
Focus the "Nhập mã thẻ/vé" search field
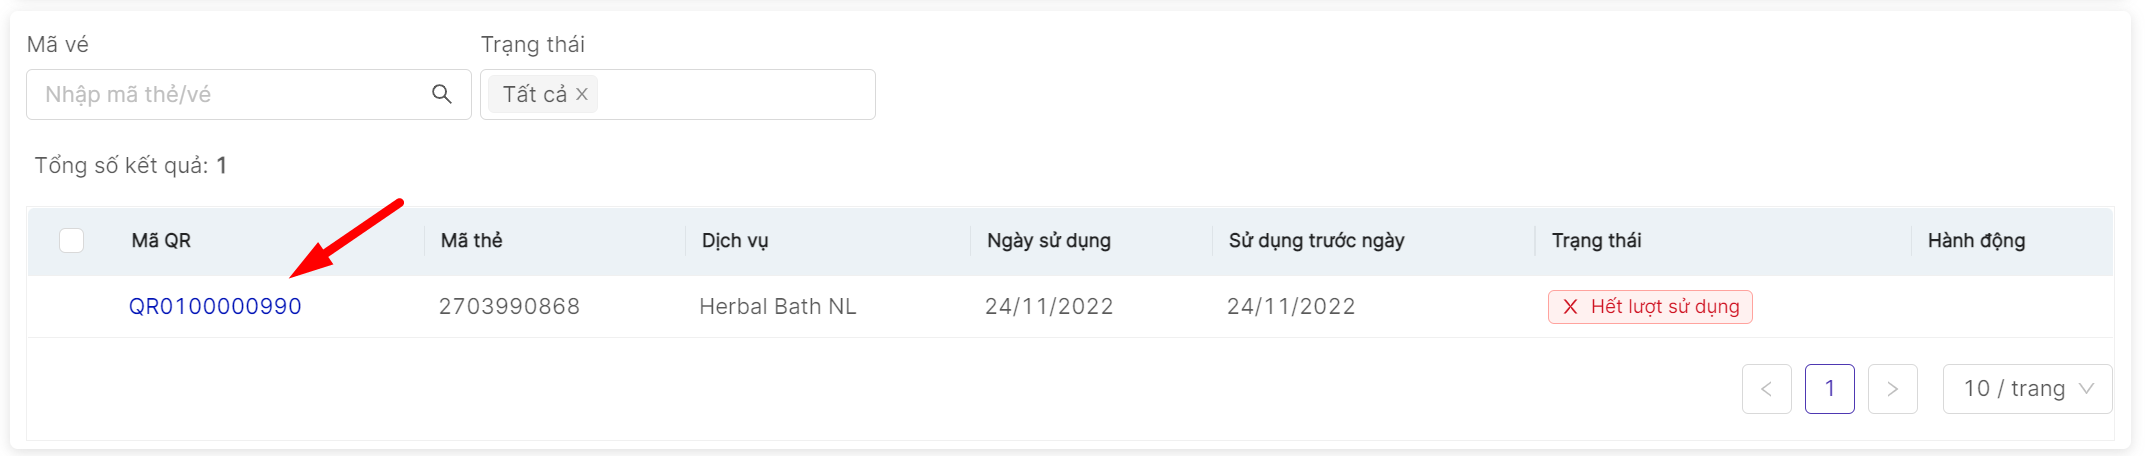click(x=230, y=94)
